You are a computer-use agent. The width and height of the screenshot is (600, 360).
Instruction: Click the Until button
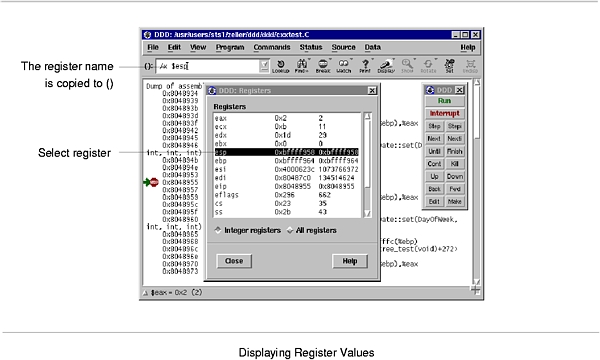(x=434, y=151)
